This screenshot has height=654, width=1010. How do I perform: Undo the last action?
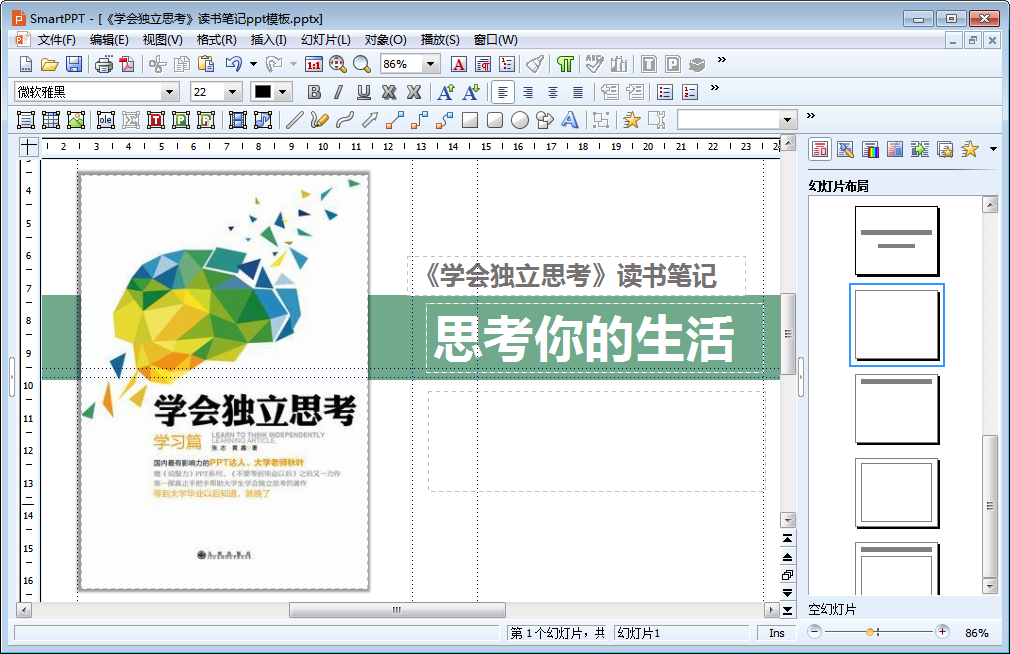(234, 64)
